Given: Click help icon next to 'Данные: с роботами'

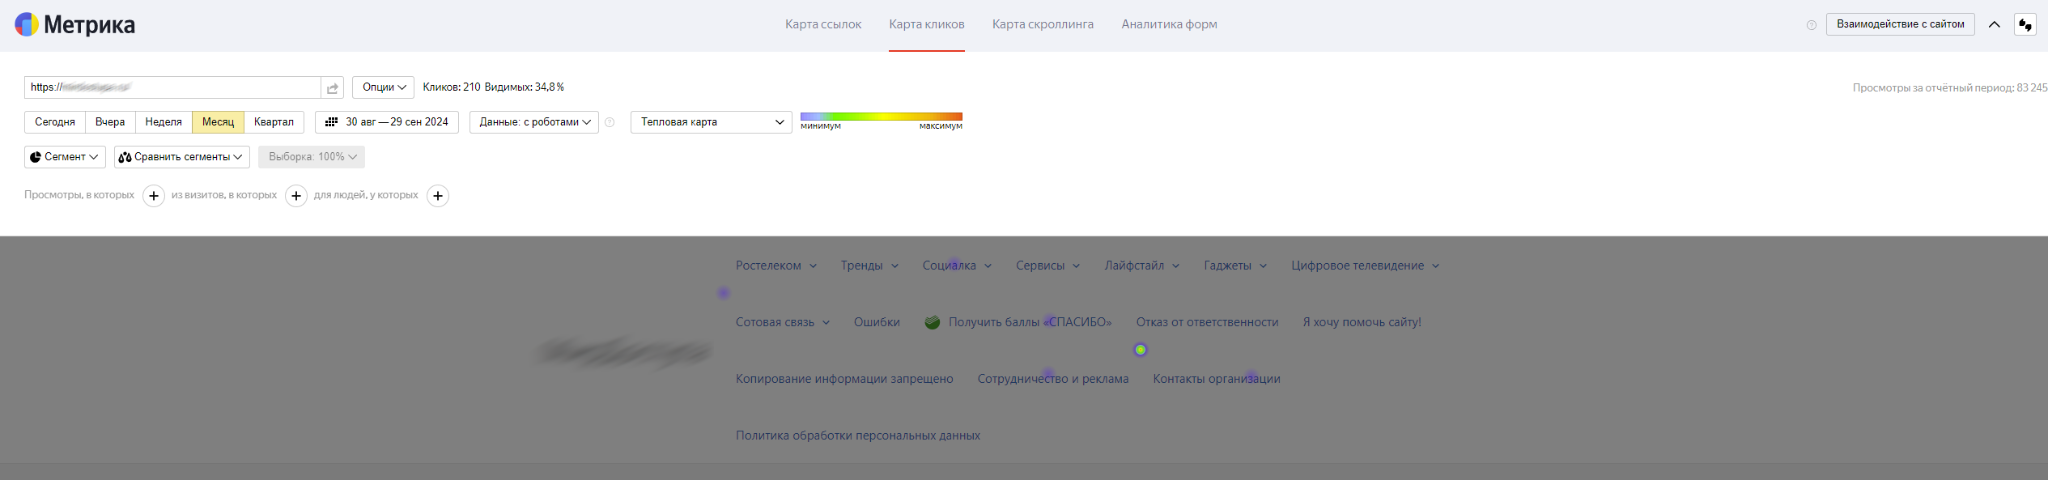Looking at the screenshot, I should [x=610, y=122].
